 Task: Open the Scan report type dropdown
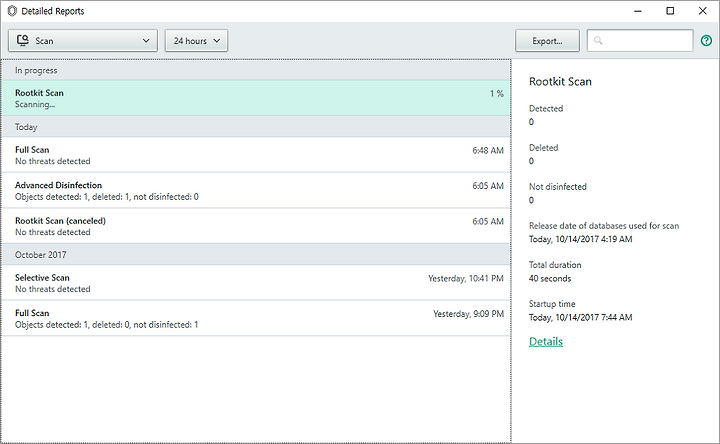point(83,40)
